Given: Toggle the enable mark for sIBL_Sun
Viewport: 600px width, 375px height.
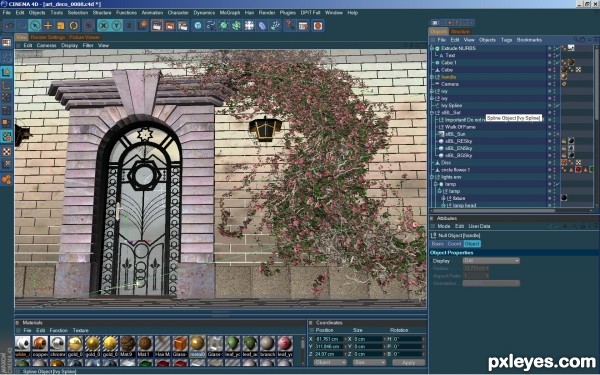Looking at the screenshot, I should [x=558, y=134].
